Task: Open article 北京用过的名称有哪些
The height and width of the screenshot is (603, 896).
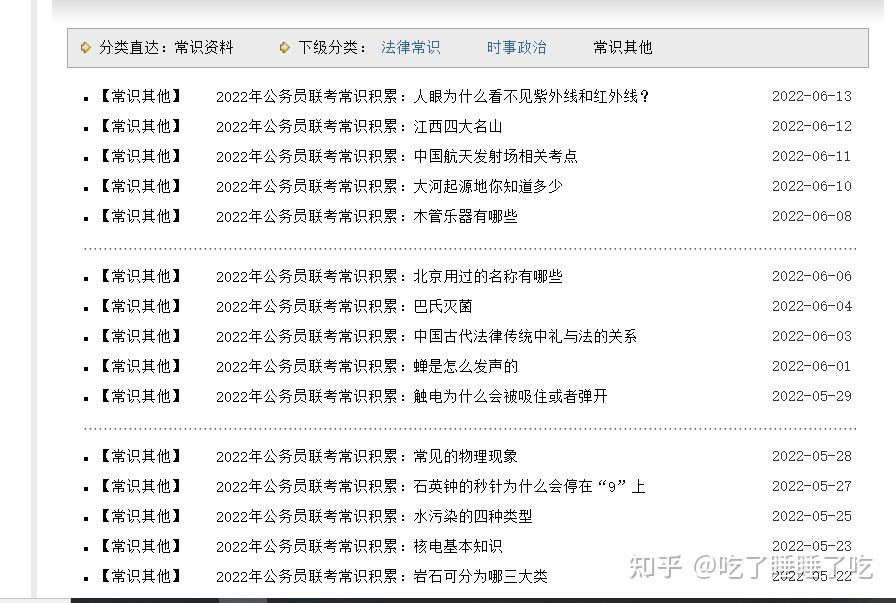Action: (x=389, y=277)
